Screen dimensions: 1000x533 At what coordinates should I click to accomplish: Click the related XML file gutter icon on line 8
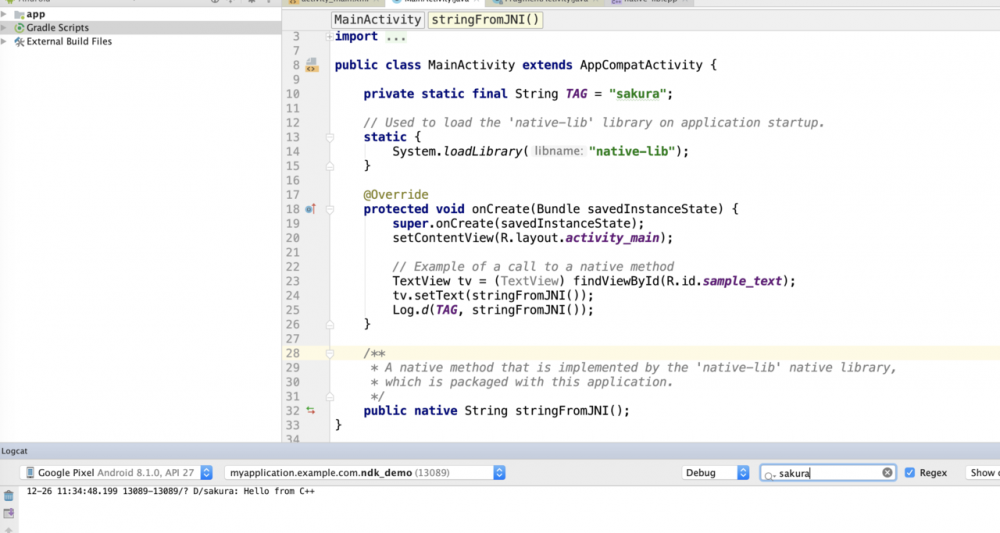tap(312, 66)
